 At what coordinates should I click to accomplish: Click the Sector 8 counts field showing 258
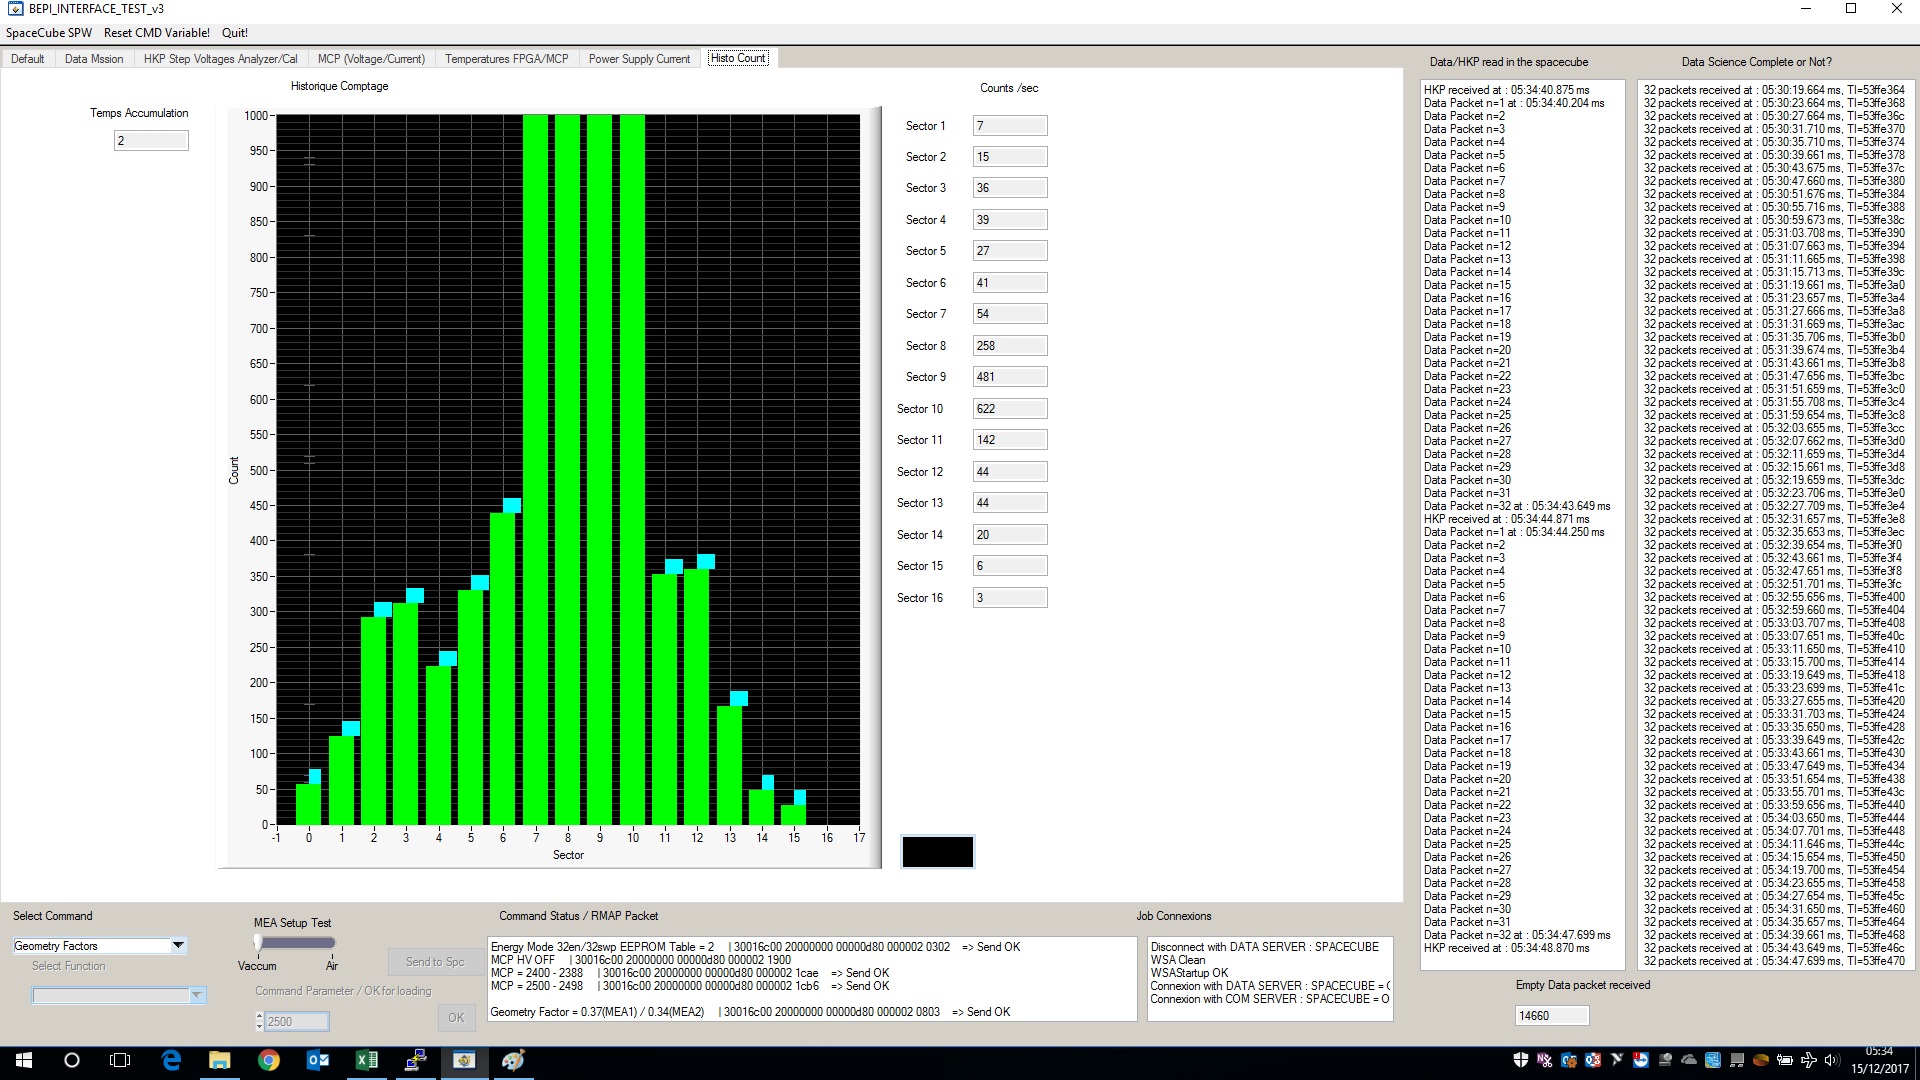(1010, 346)
